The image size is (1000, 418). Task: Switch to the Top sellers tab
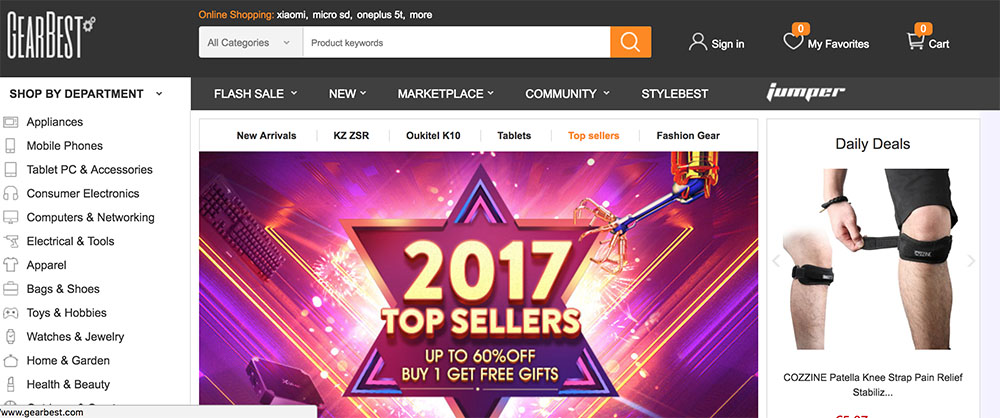593,135
